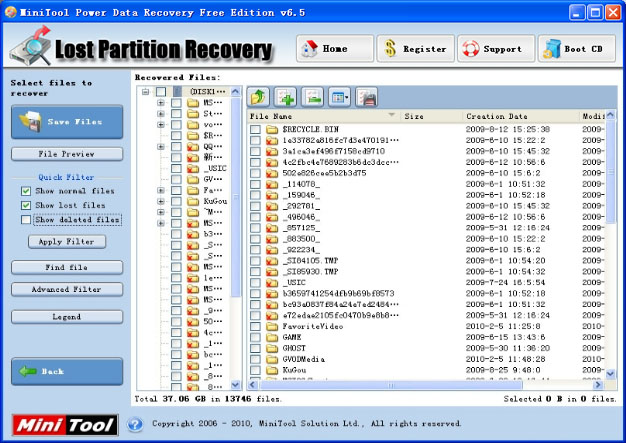Select the _SI85930.TMP entry
Screen dimensions: 626x443
(x=310, y=272)
